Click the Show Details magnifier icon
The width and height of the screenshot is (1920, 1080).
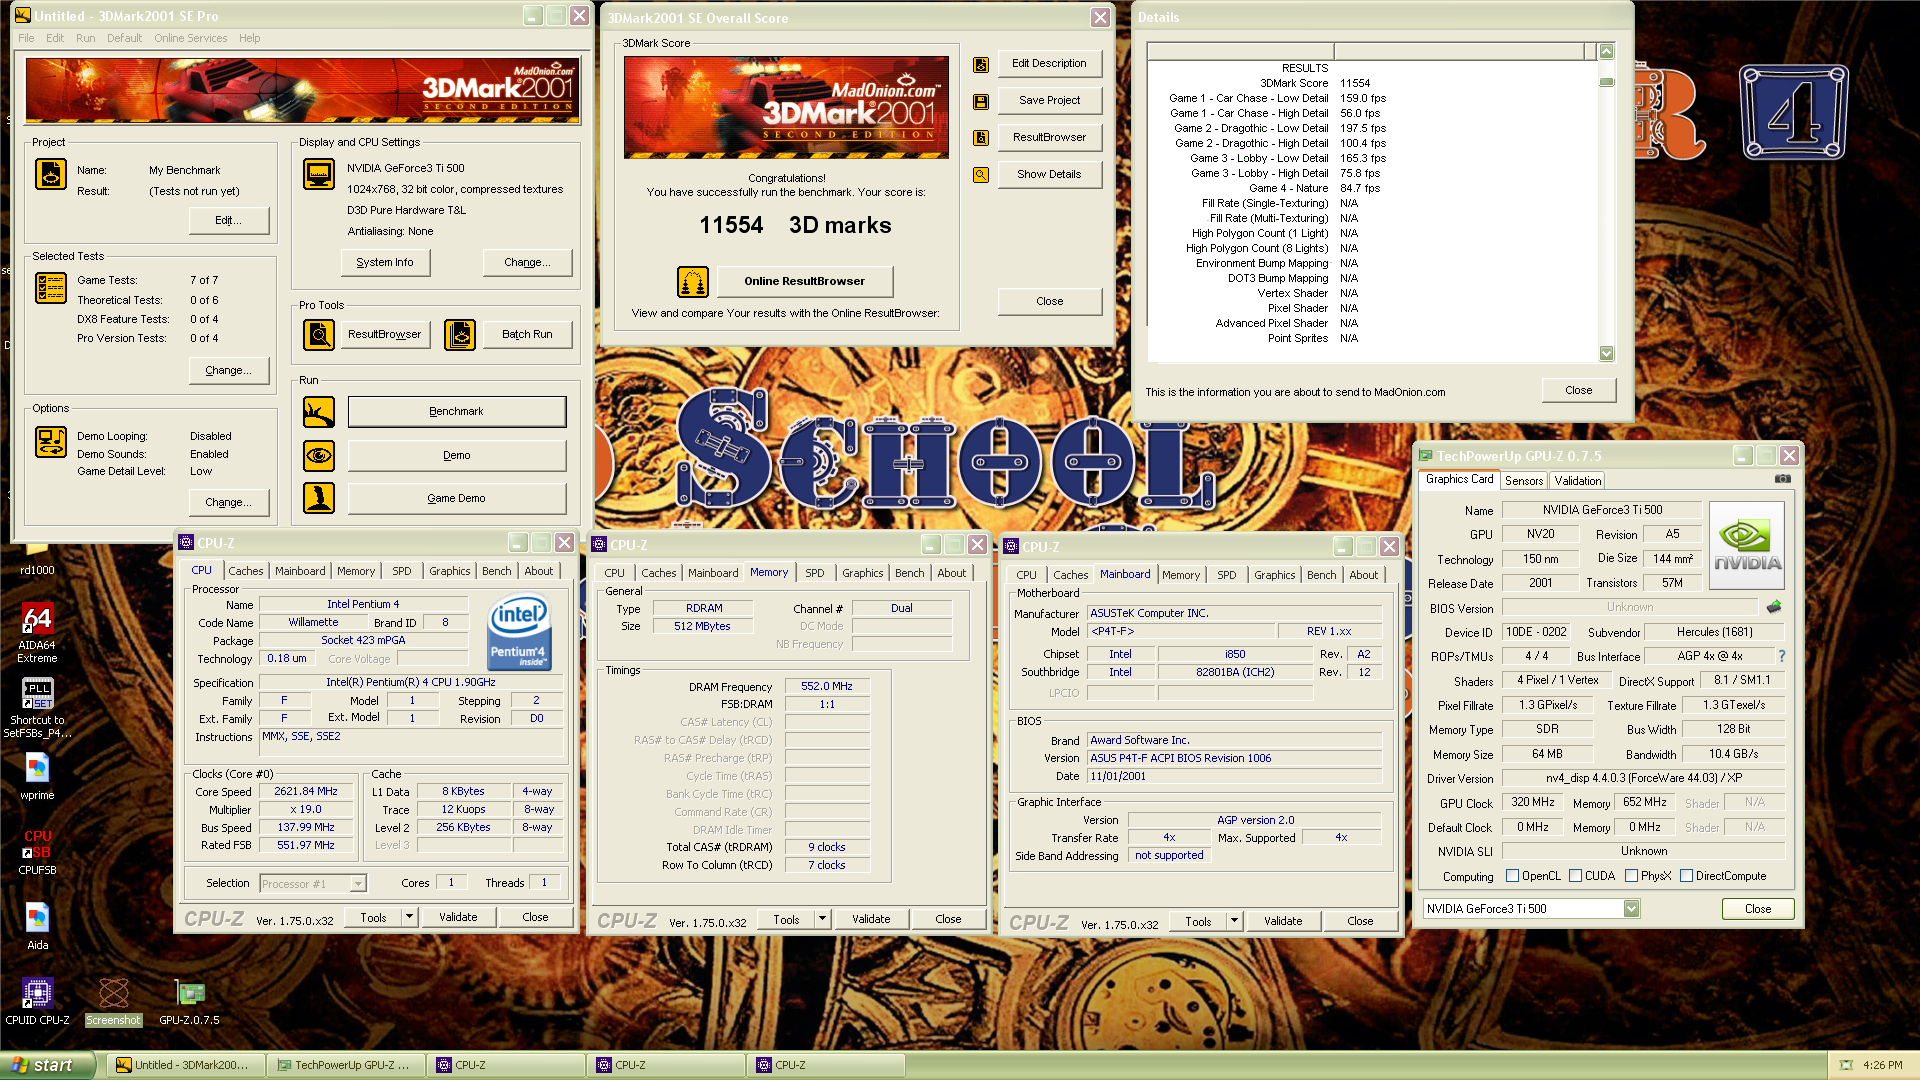(981, 175)
